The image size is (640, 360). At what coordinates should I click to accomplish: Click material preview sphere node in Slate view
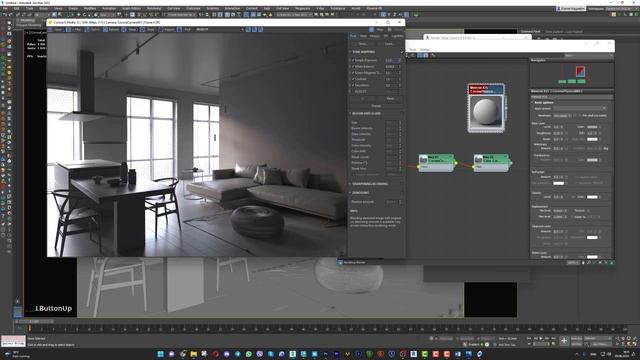pyautogui.click(x=486, y=112)
